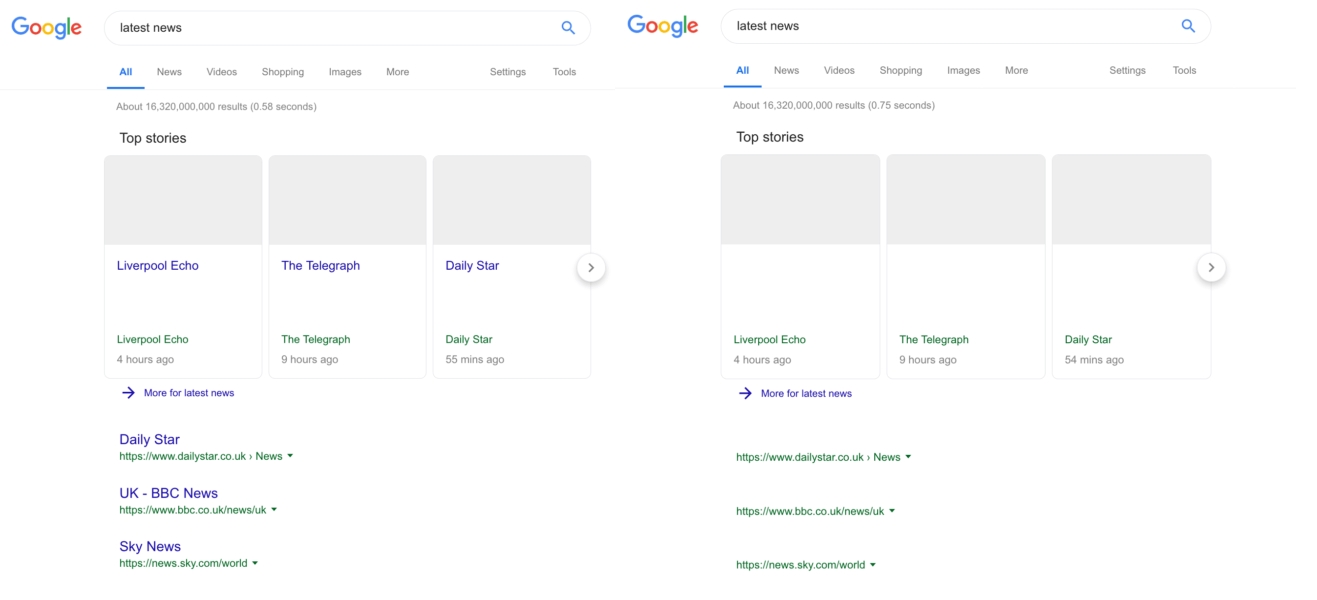Image resolution: width=1317 pixels, height=600 pixels.
Task: Click green Daily Star source text in right card
Action: (x=1089, y=339)
